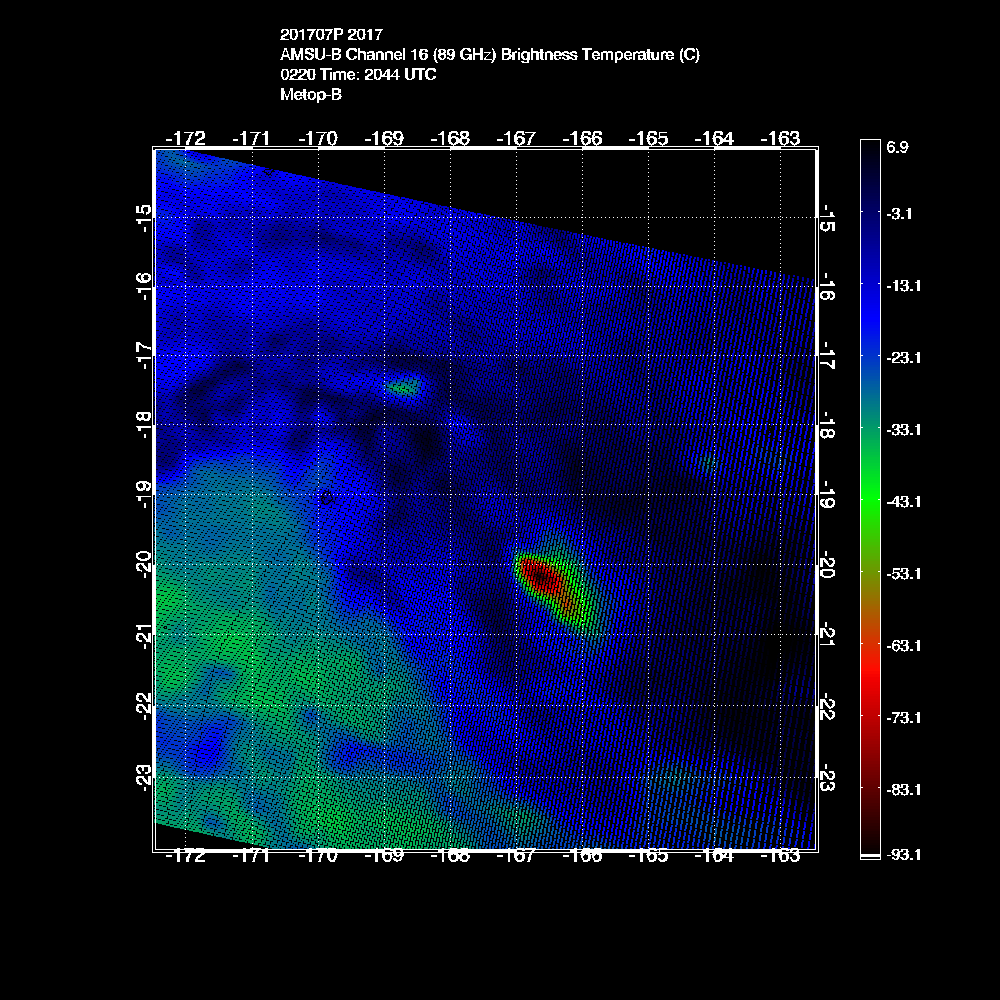Click the AMSU-B Channel 16 title line

[x=490, y=55]
